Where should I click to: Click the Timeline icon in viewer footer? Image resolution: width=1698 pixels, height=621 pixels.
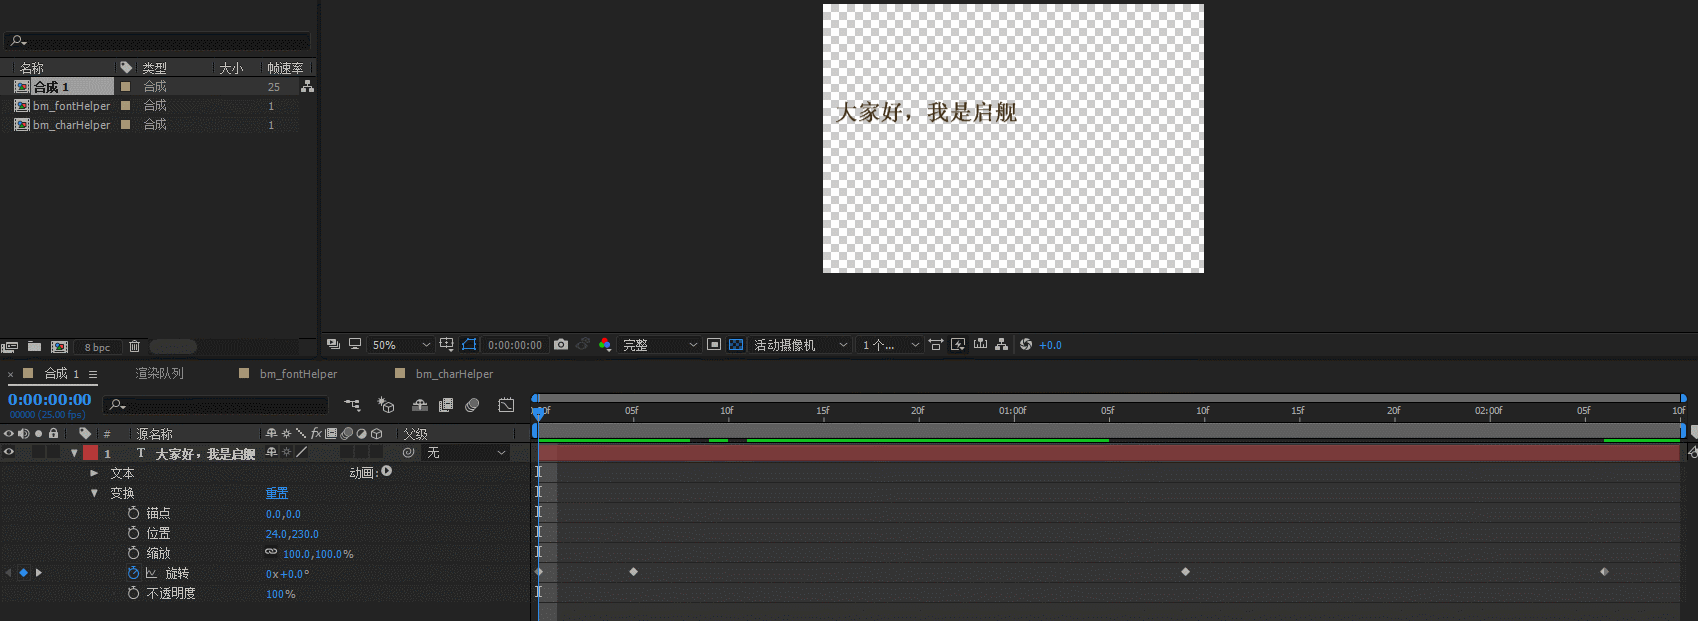[980, 344]
